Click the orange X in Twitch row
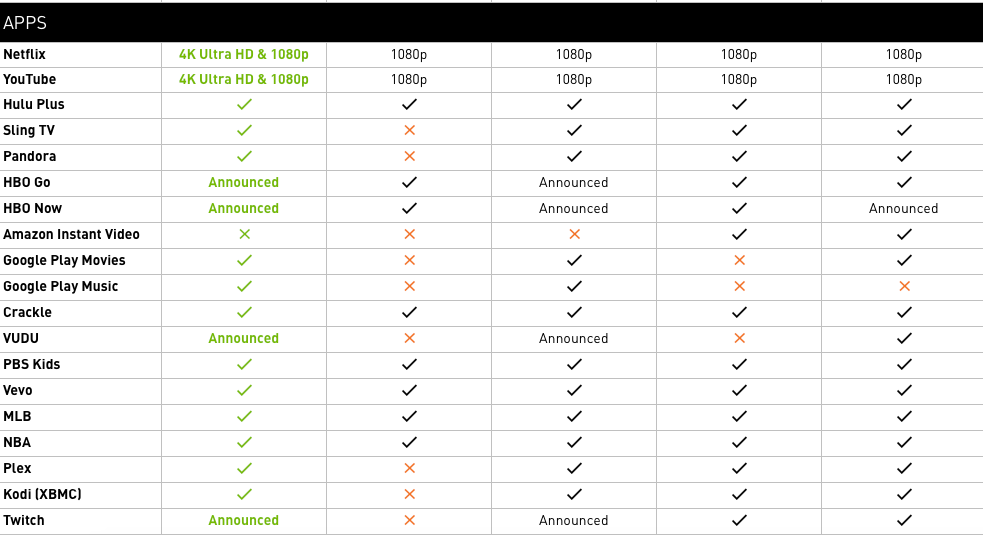 pyautogui.click(x=409, y=520)
